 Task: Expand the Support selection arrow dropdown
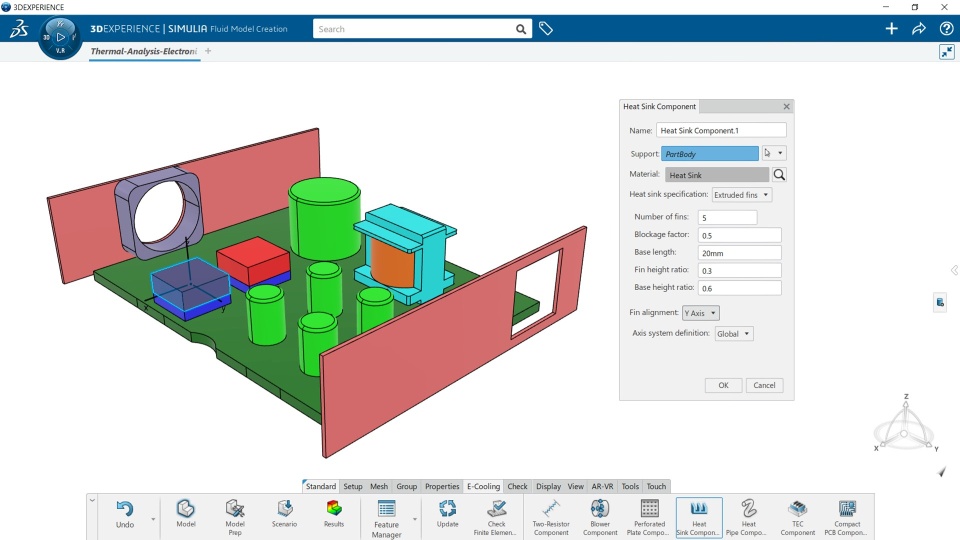tap(780, 153)
